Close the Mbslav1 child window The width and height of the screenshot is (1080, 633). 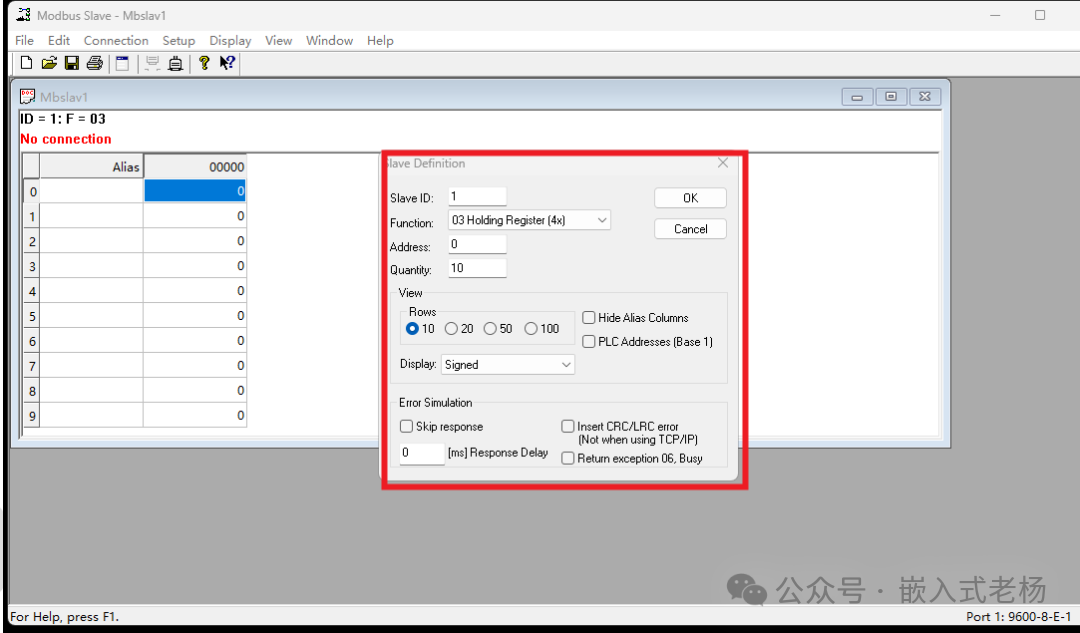tap(925, 97)
